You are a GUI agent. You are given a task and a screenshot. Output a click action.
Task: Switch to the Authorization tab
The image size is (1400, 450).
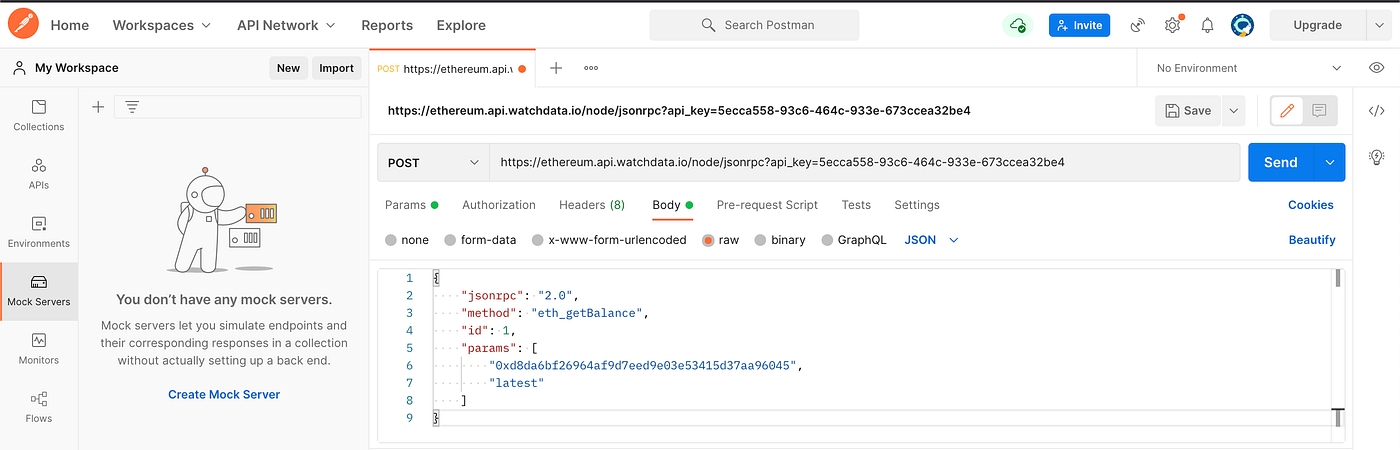coord(498,205)
